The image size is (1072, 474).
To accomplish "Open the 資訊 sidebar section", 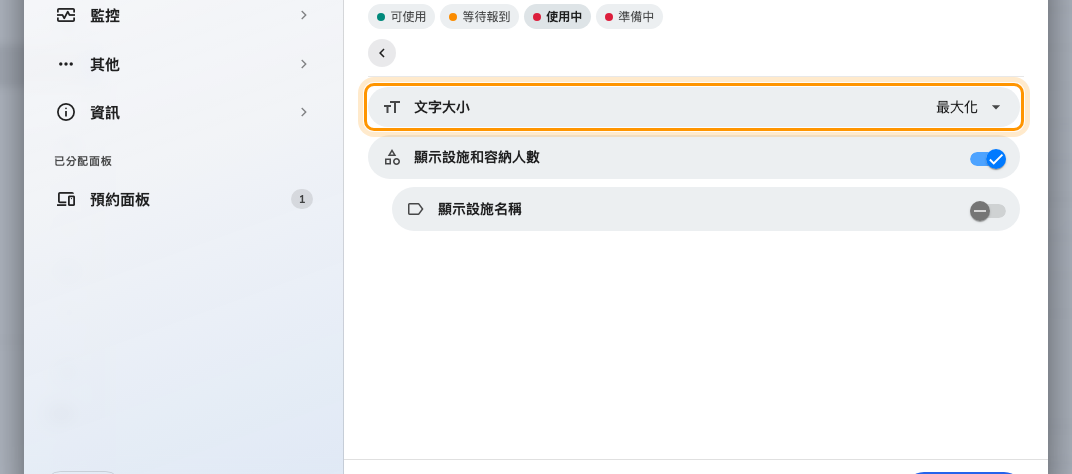I will point(183,112).
